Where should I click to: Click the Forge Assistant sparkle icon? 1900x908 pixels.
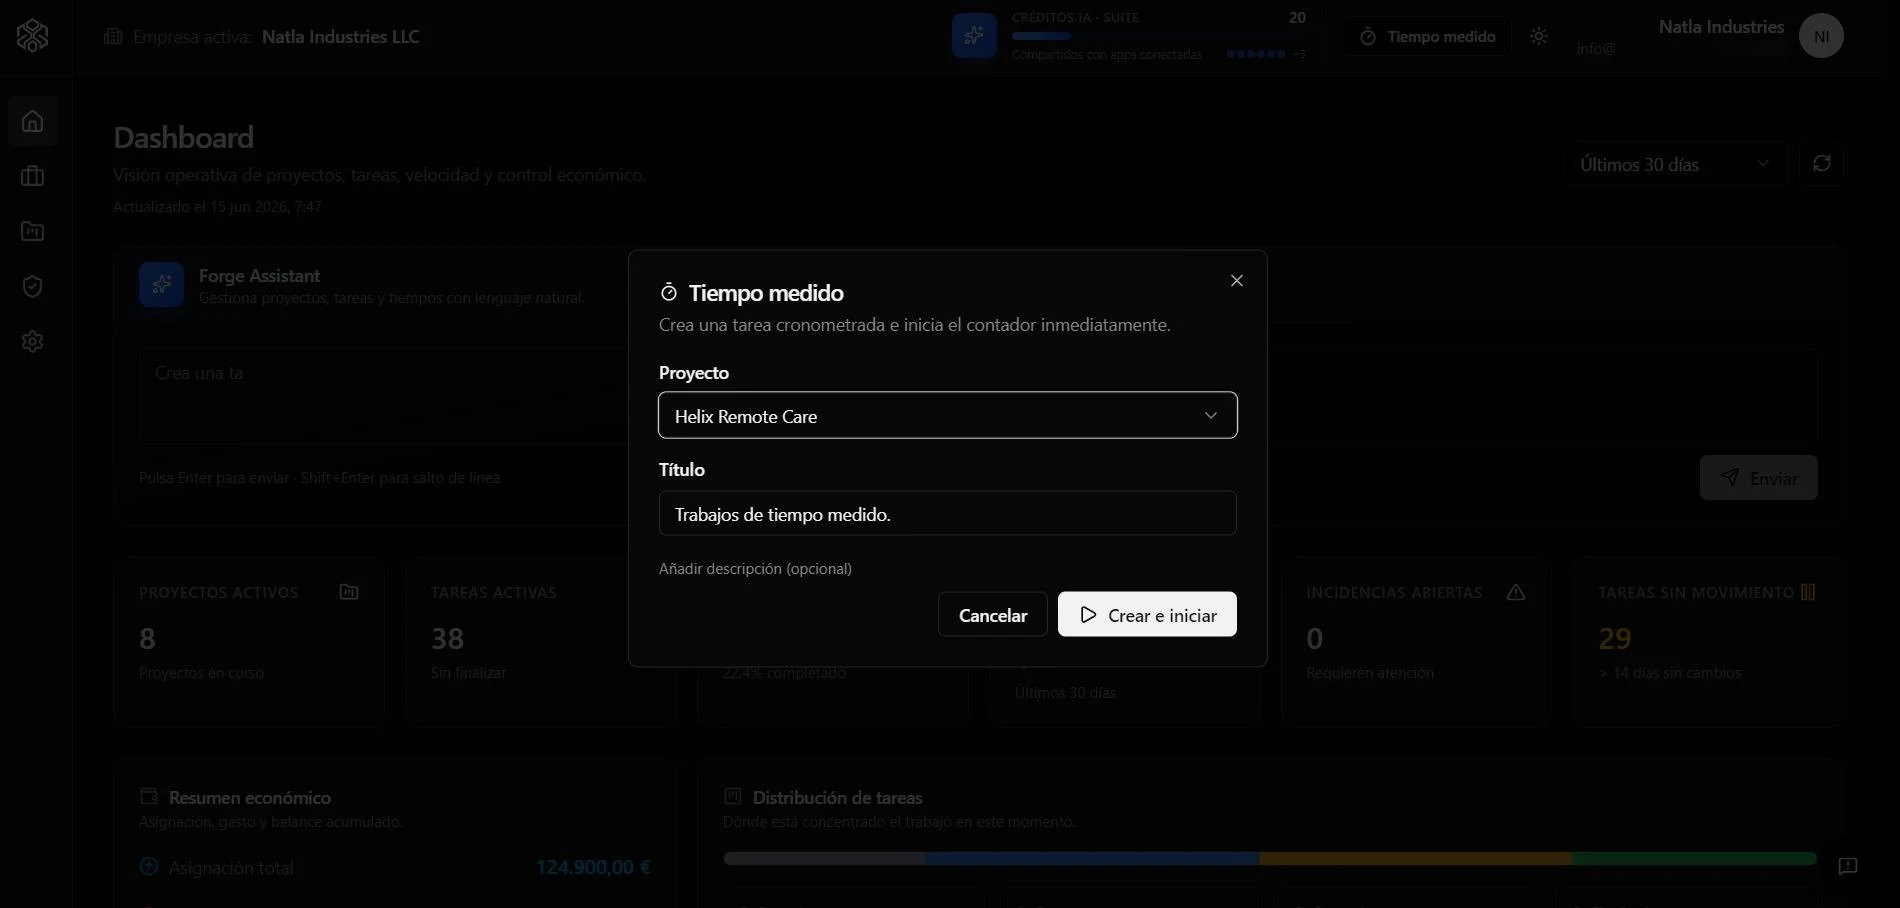tap(161, 285)
